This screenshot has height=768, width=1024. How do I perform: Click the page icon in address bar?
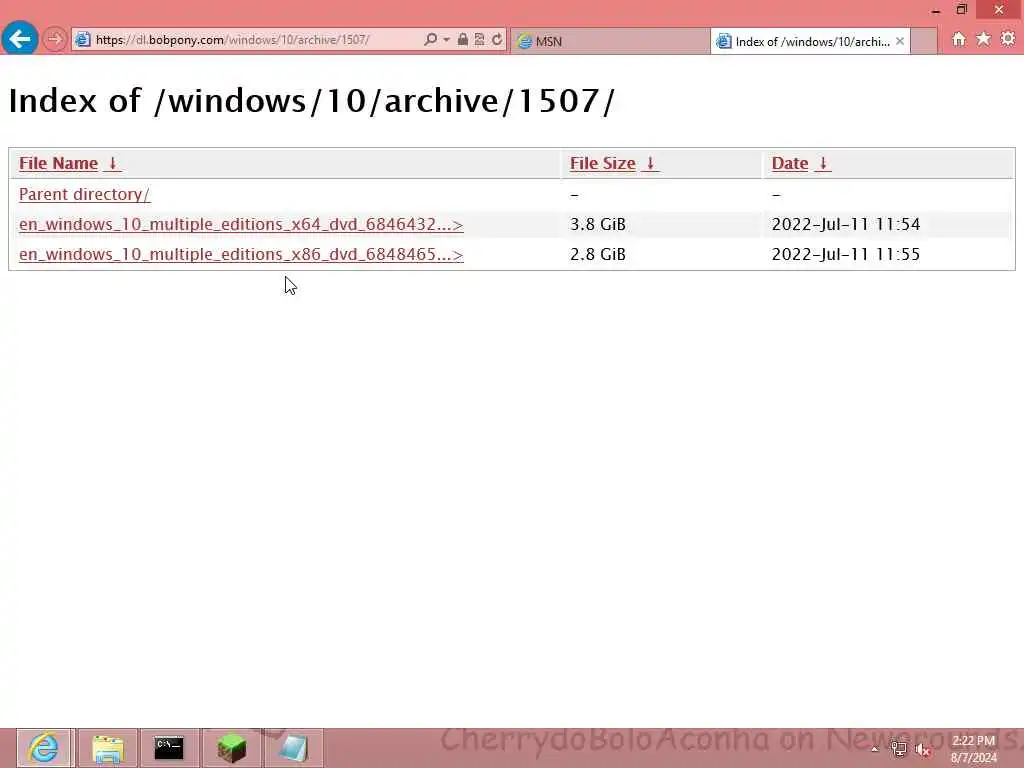point(82,40)
